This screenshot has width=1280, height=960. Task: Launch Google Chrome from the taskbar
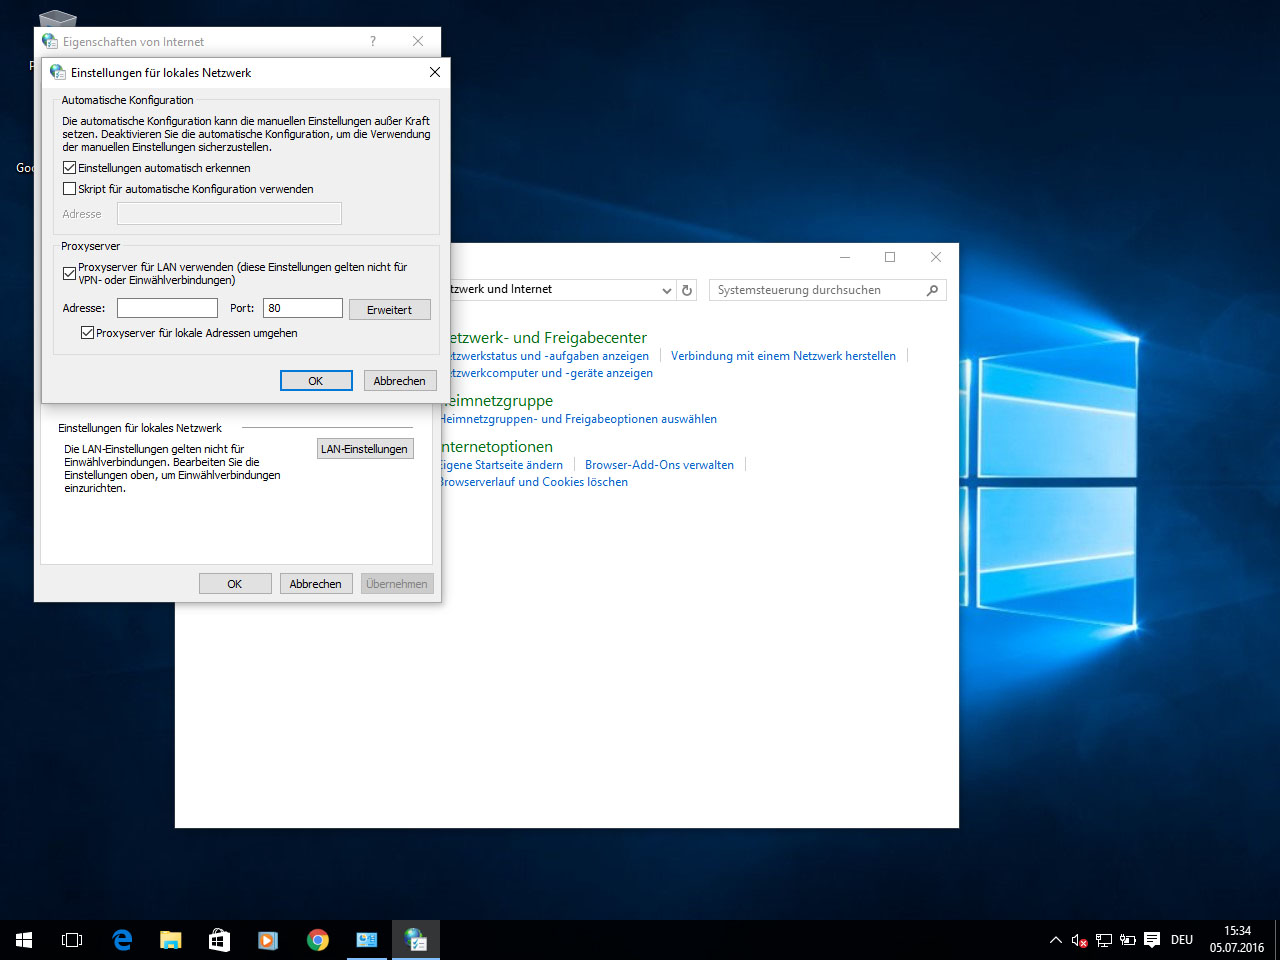tap(317, 940)
